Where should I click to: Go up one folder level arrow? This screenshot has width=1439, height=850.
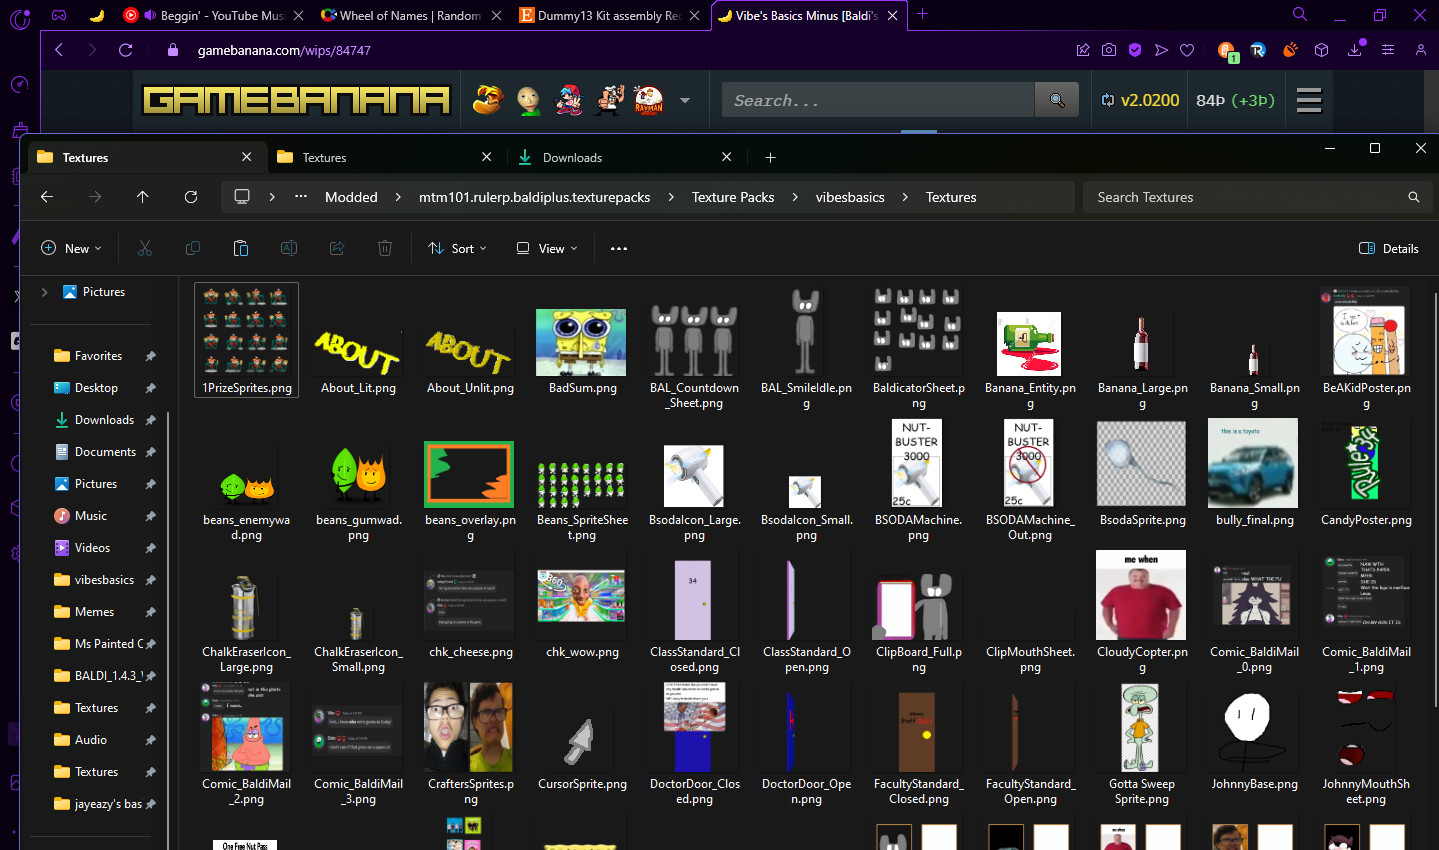143,197
